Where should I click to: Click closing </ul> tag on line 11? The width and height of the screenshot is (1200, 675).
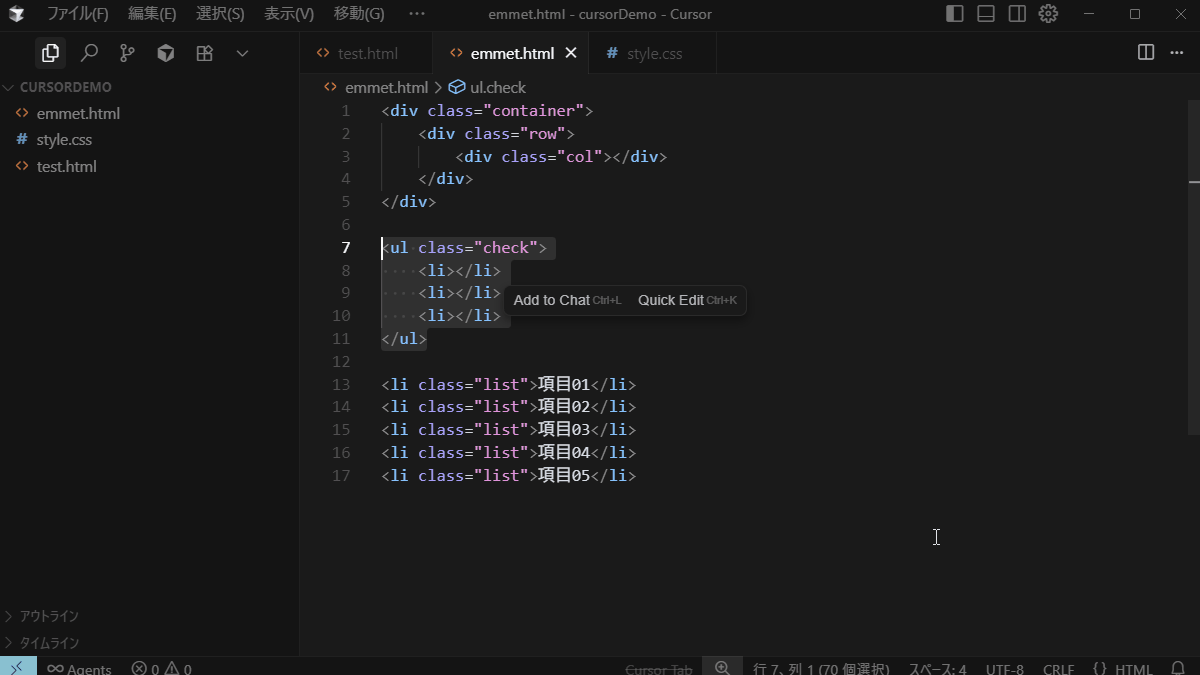(x=404, y=338)
